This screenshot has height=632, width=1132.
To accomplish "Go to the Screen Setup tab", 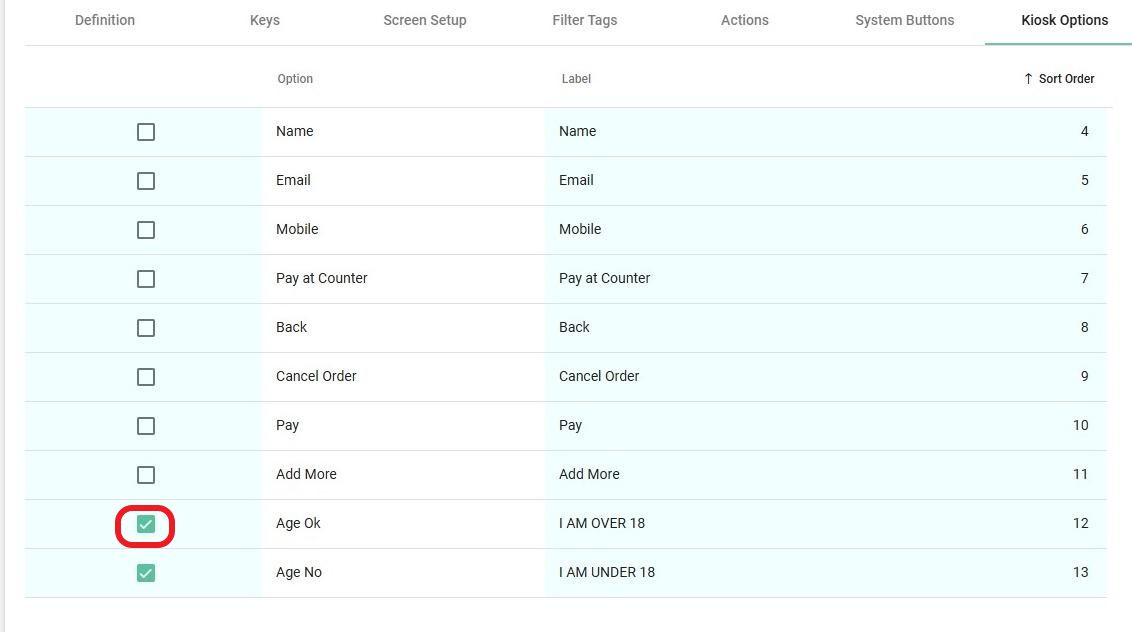I will coord(425,20).
